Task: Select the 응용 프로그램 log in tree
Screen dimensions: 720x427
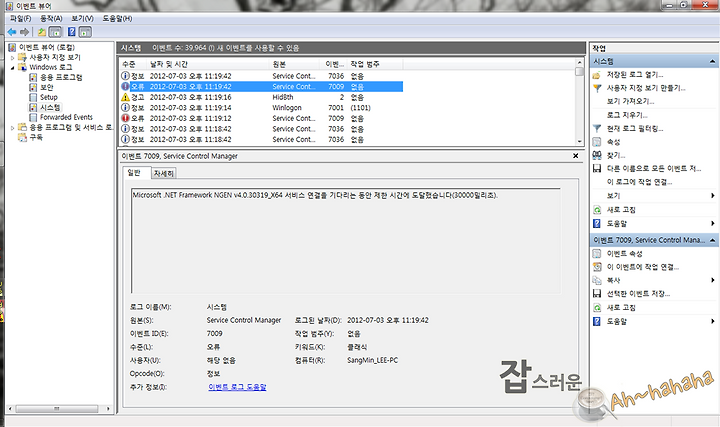Action: point(56,77)
